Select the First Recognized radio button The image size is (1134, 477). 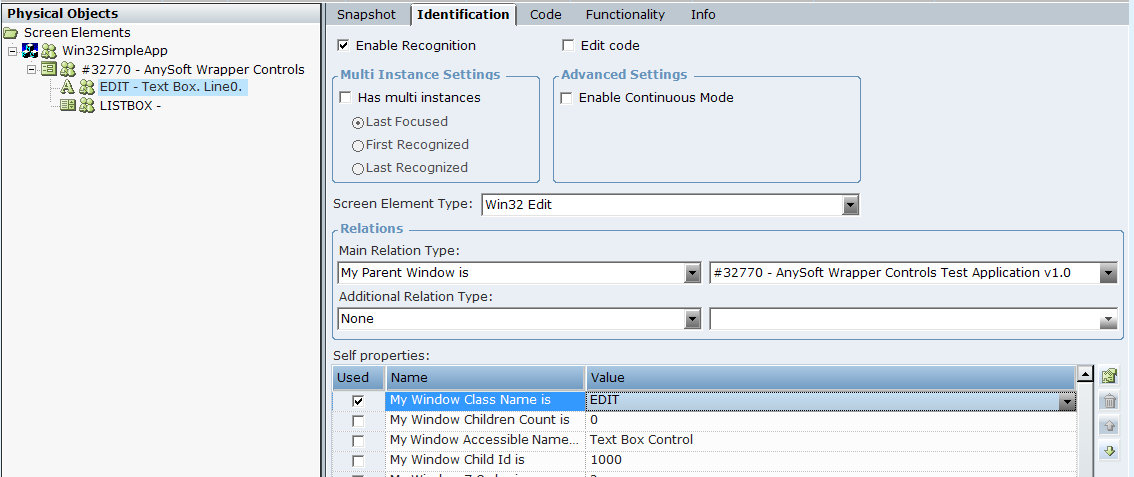358,145
